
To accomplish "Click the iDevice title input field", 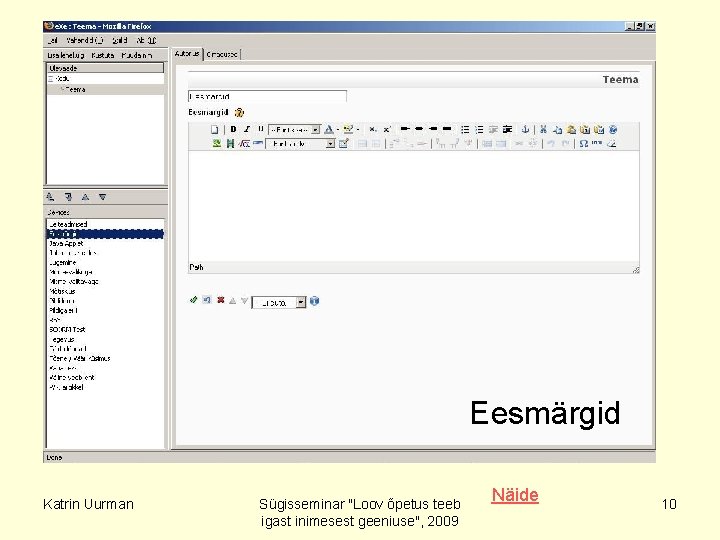I will pyautogui.click(x=267, y=96).
